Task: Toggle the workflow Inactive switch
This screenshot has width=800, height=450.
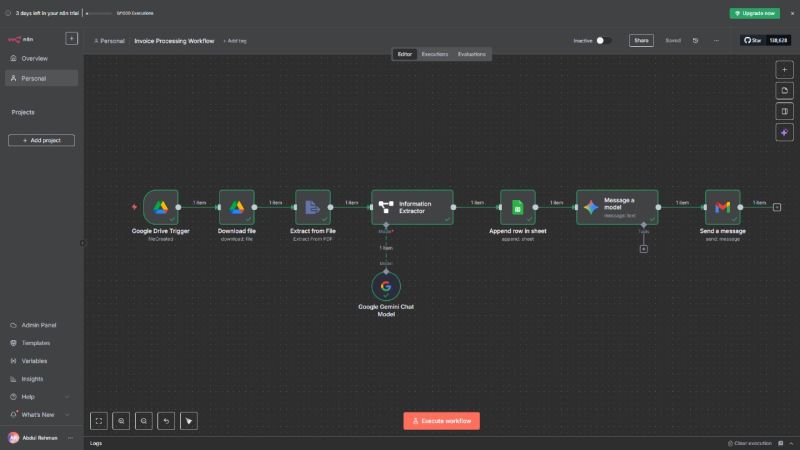Action: [x=604, y=40]
